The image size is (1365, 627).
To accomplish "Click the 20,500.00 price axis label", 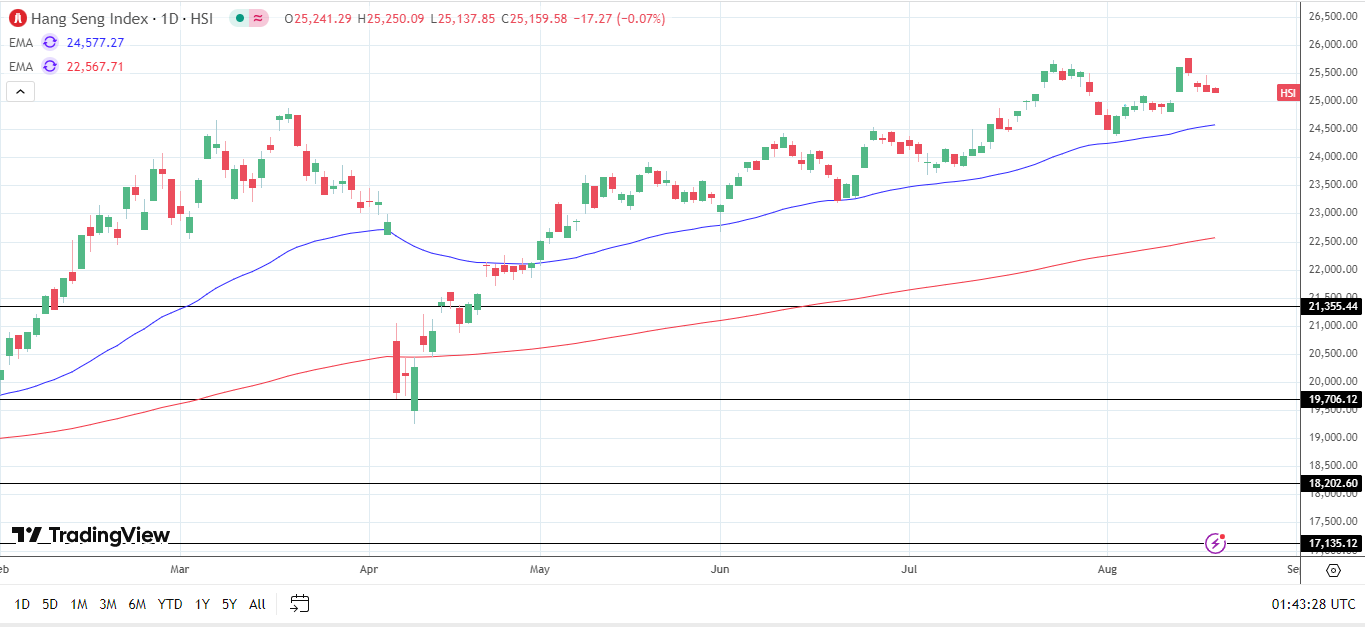I will [x=1333, y=353].
